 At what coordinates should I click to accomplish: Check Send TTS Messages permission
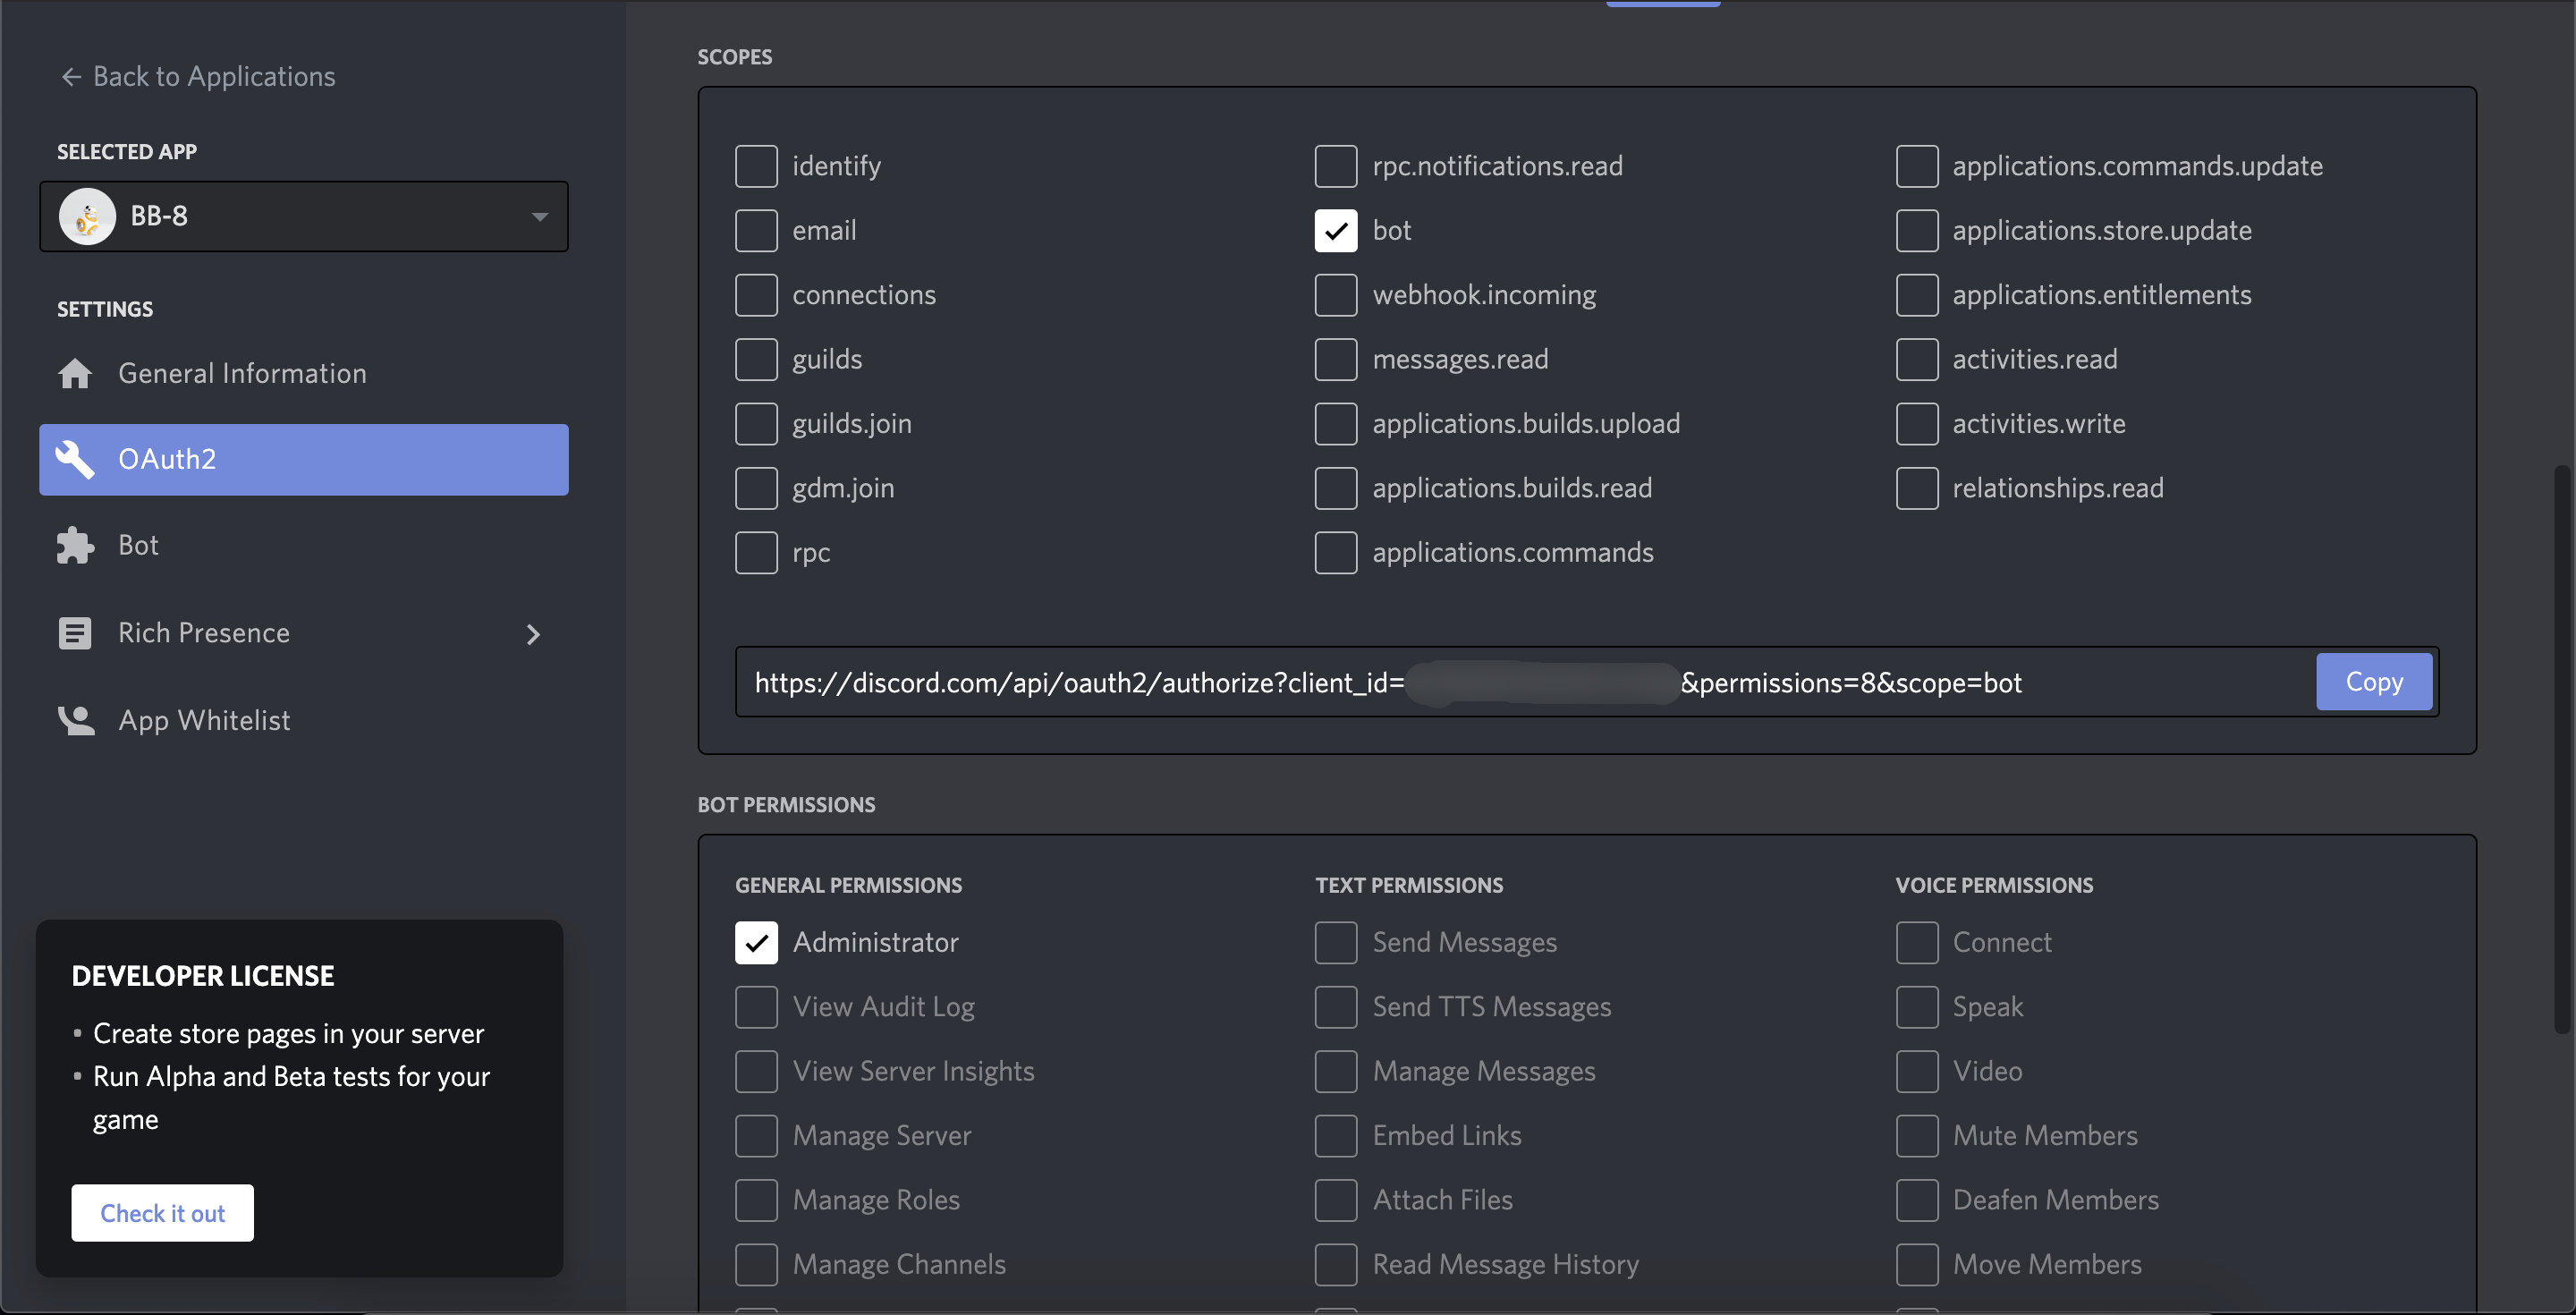click(1336, 1007)
